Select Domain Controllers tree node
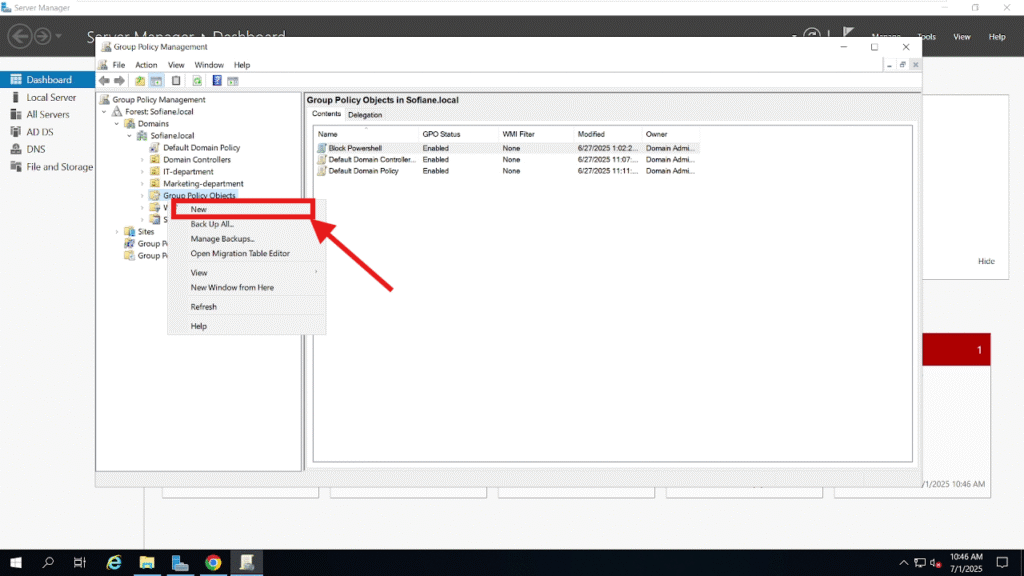The width and height of the screenshot is (1024, 576). [197, 159]
